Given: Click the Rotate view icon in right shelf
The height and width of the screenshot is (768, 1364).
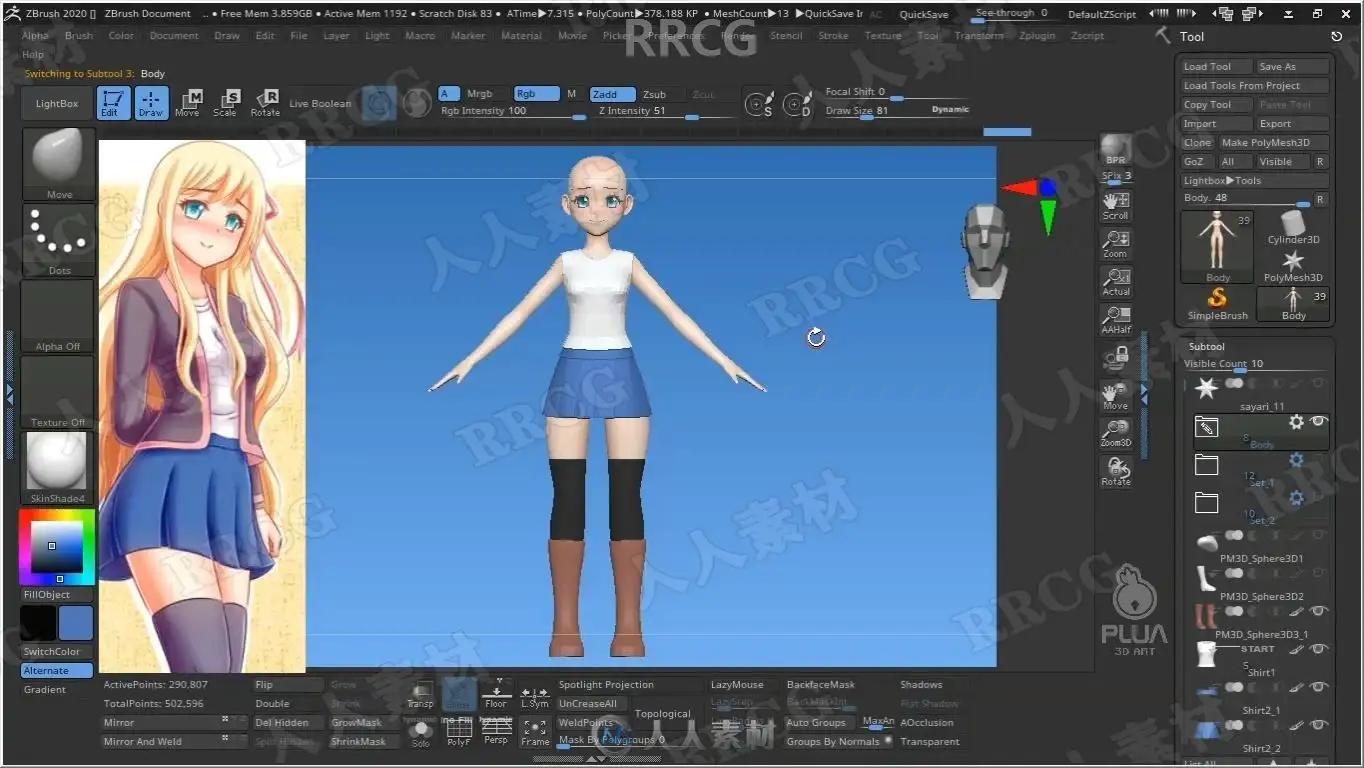Looking at the screenshot, I should pyautogui.click(x=1116, y=471).
